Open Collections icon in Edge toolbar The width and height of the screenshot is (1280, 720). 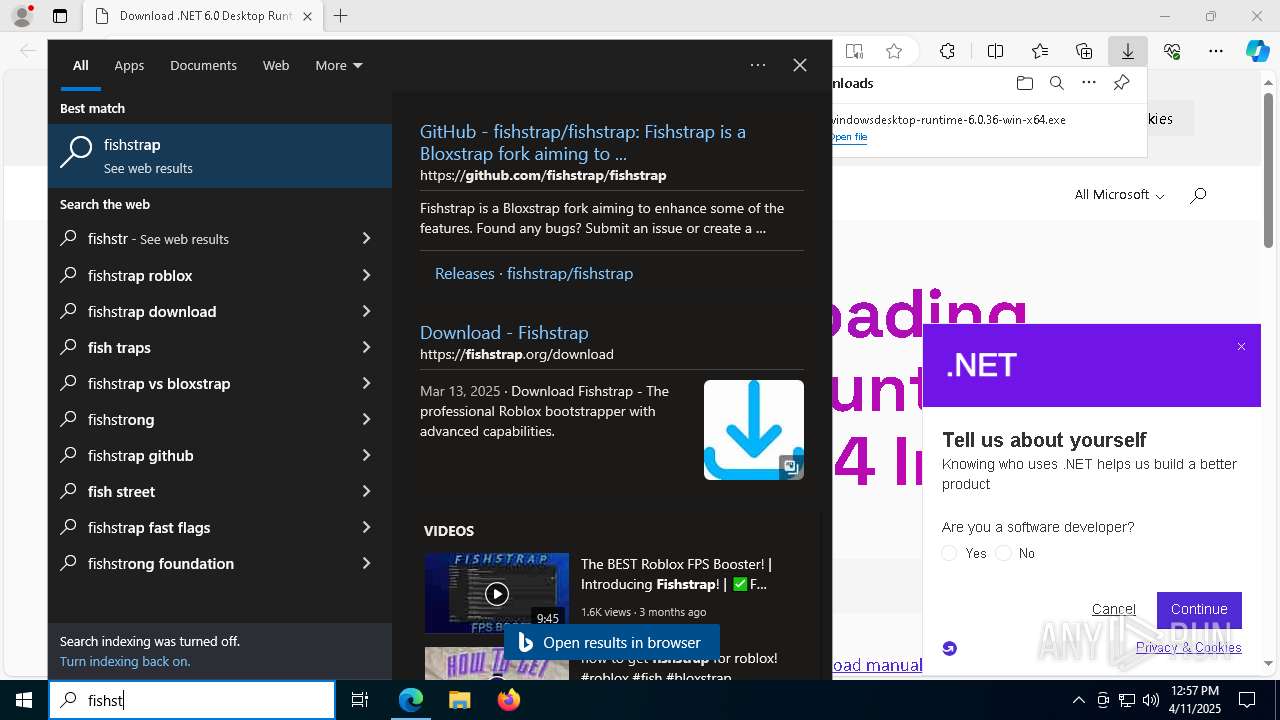(1084, 51)
